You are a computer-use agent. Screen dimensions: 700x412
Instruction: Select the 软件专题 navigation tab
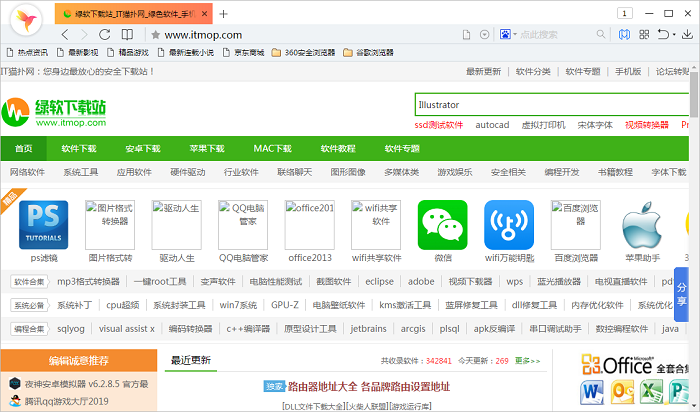(x=402, y=149)
